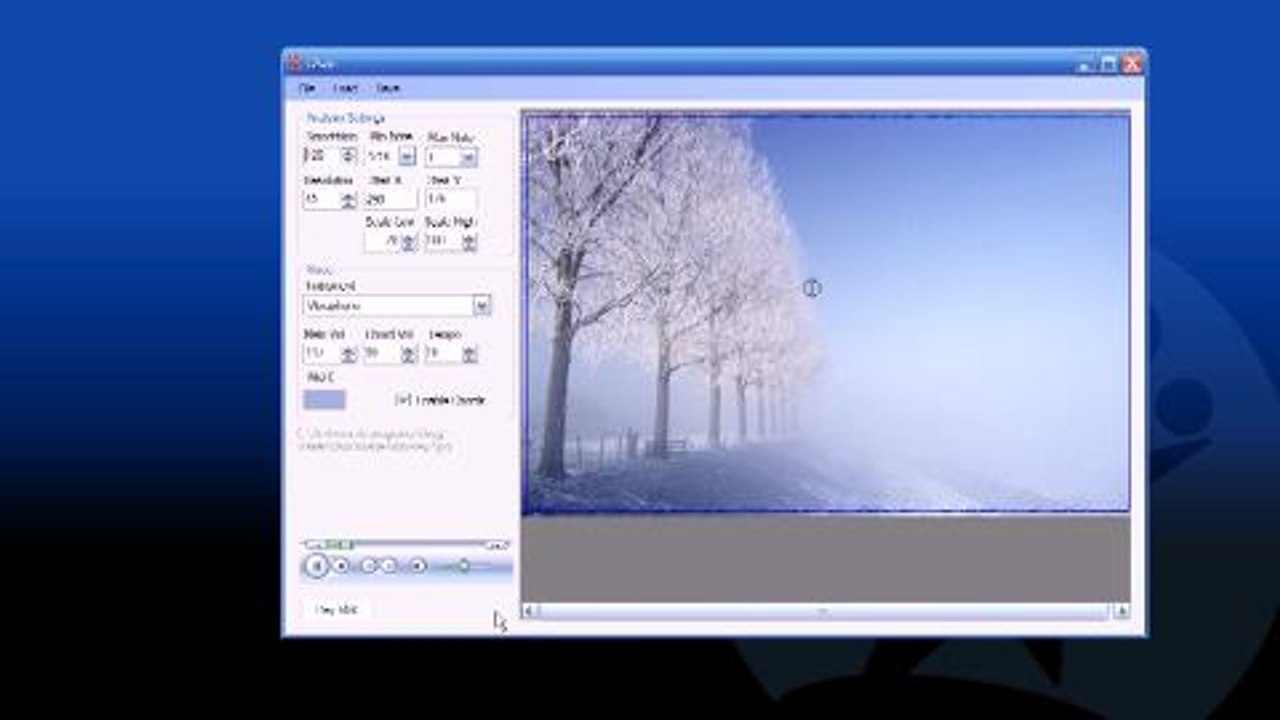Click the snowy trees image in the preview

[x=827, y=313]
